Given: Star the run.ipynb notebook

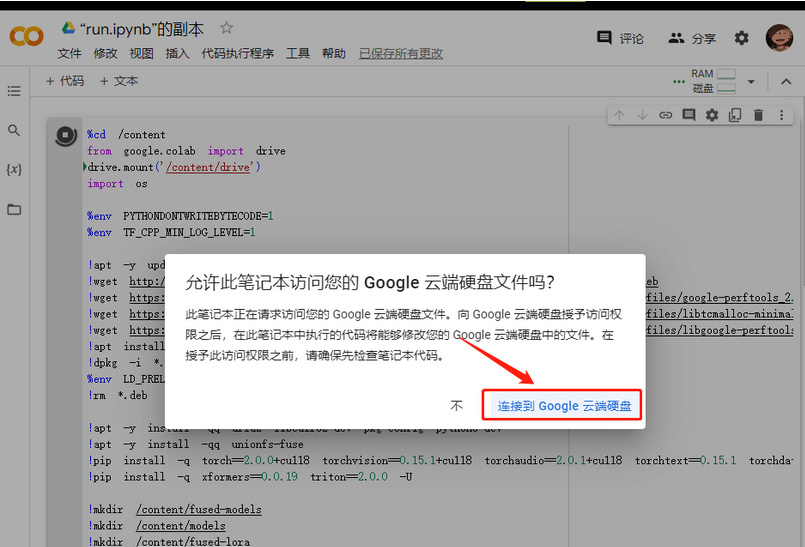Looking at the screenshot, I should pyautogui.click(x=226, y=28).
